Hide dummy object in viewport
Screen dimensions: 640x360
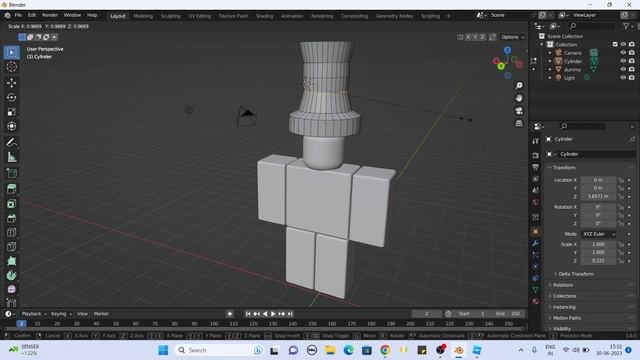[623, 69]
